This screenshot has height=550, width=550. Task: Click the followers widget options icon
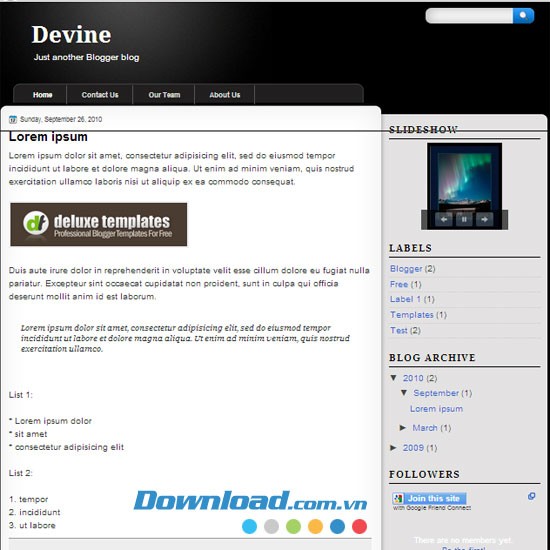(531, 496)
